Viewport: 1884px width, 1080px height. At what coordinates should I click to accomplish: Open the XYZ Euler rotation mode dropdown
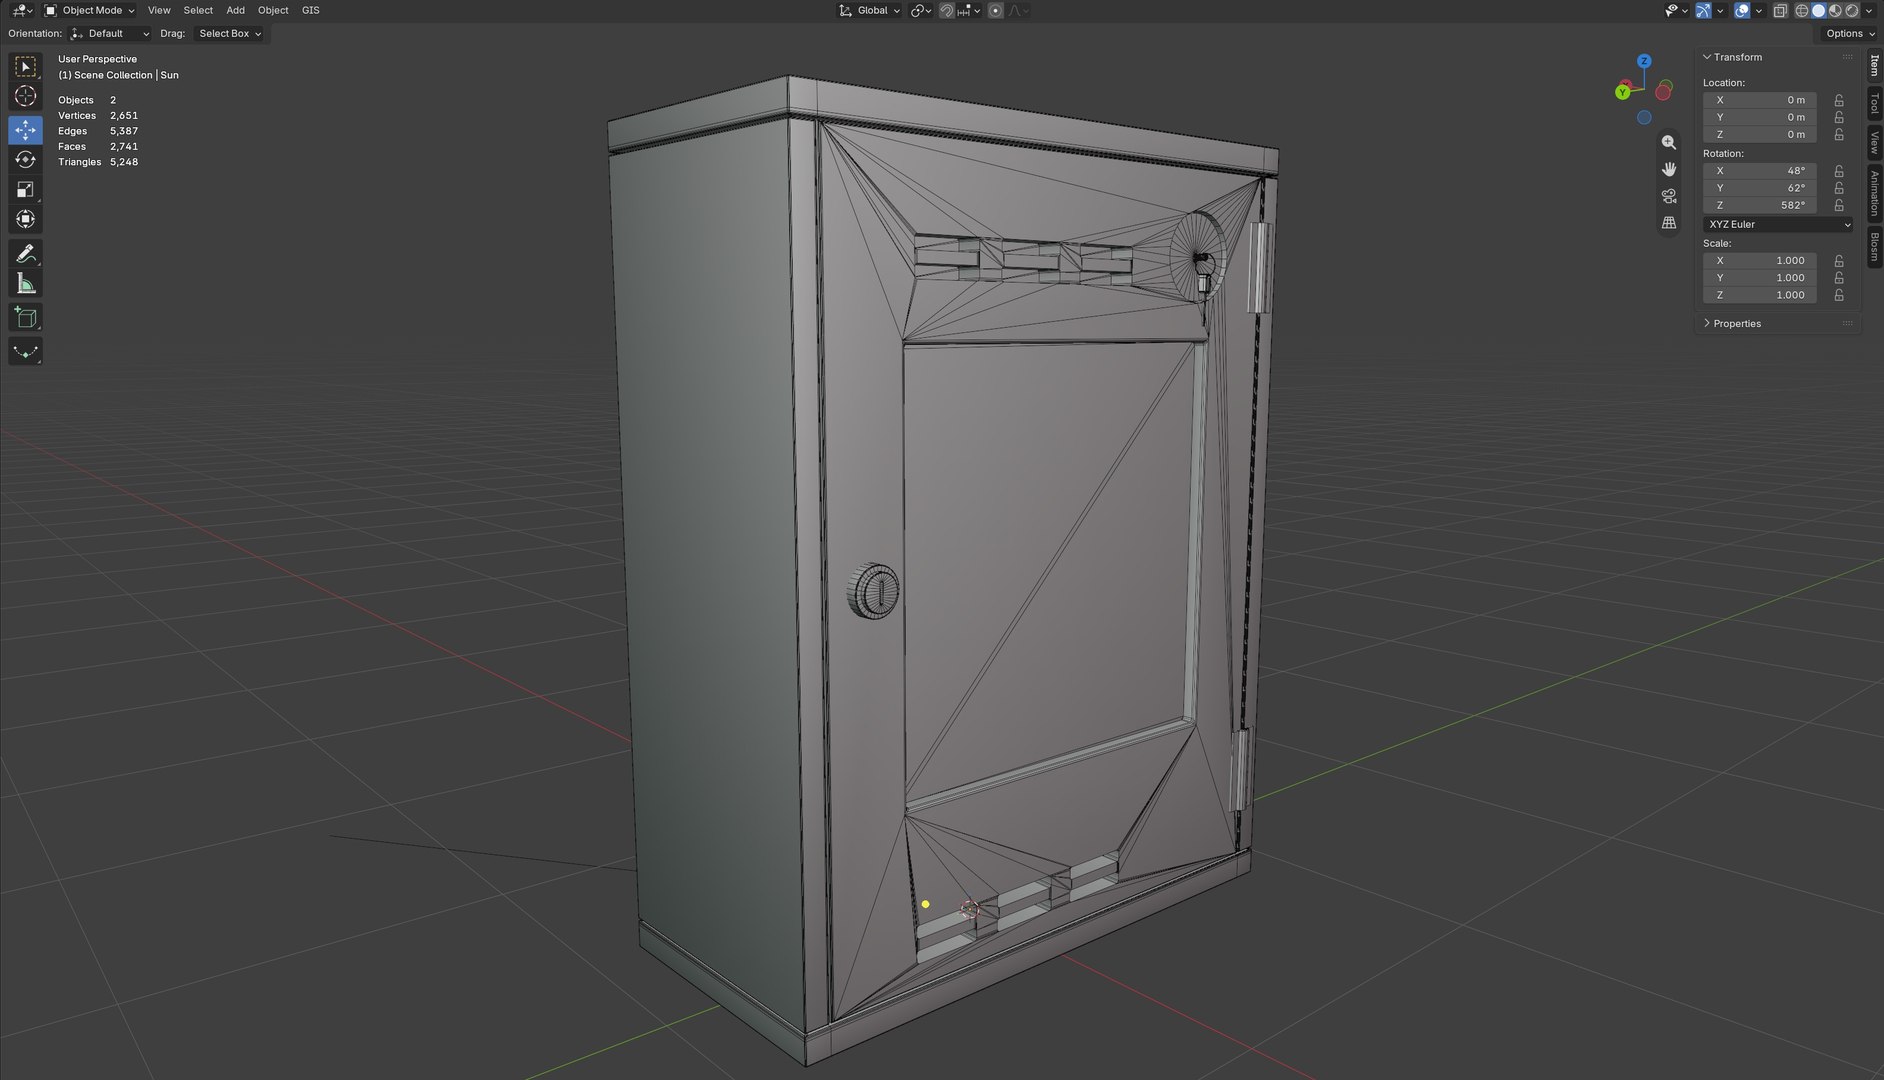(1778, 224)
